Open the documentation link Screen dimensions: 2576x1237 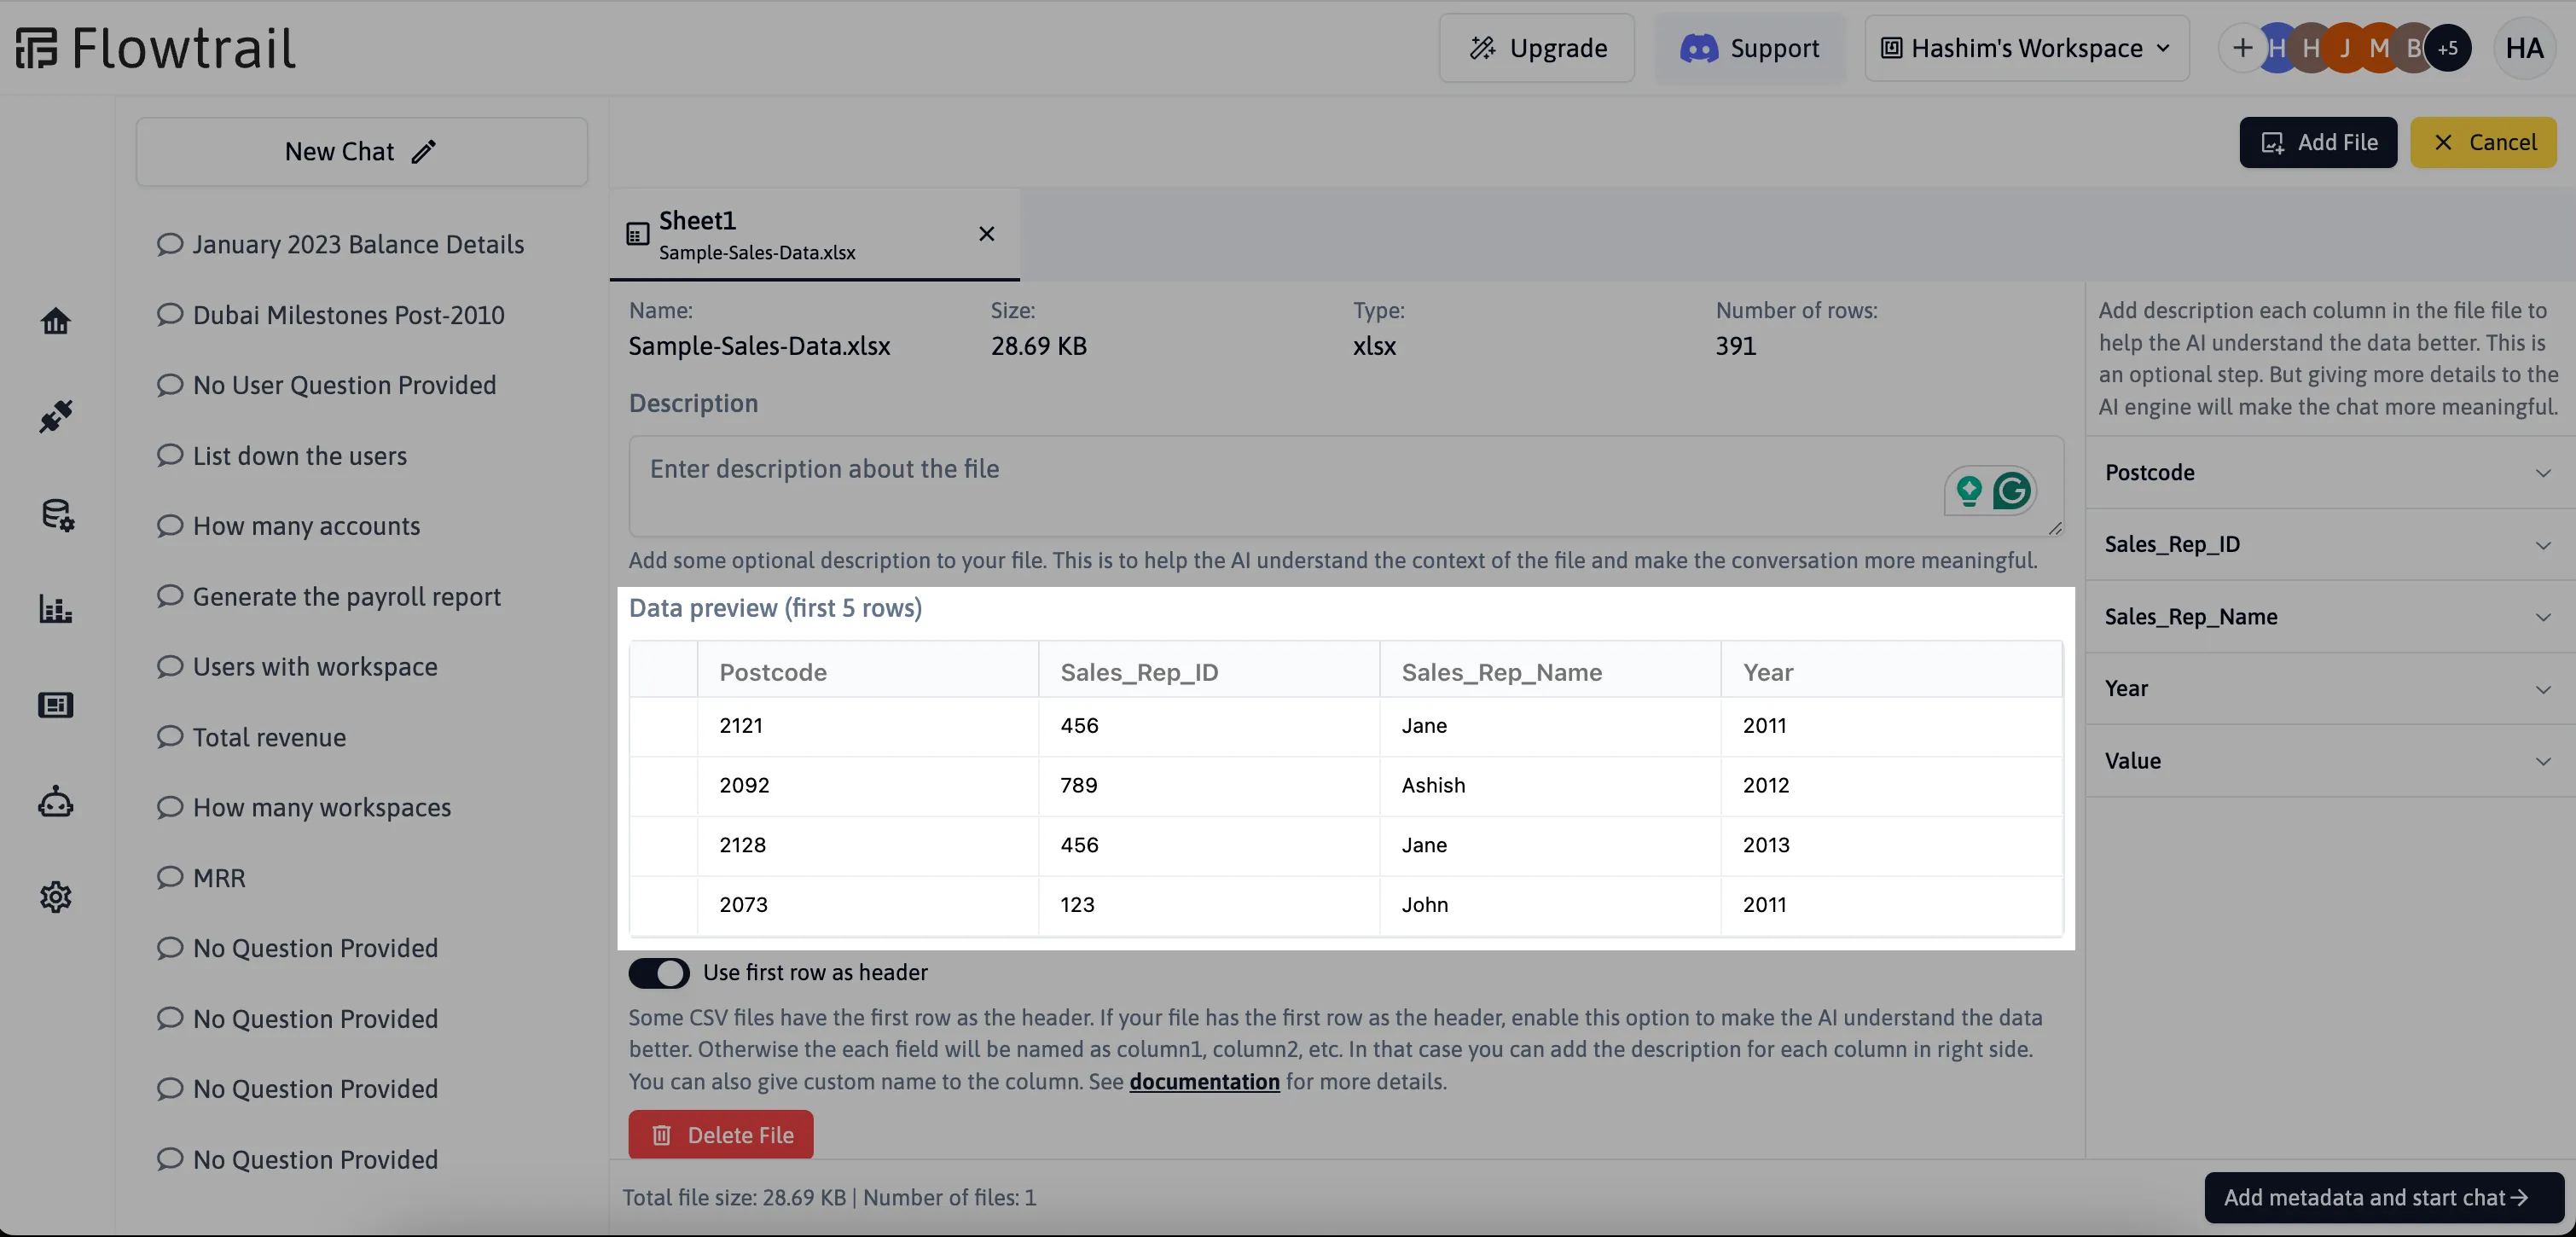pyautogui.click(x=1204, y=1081)
